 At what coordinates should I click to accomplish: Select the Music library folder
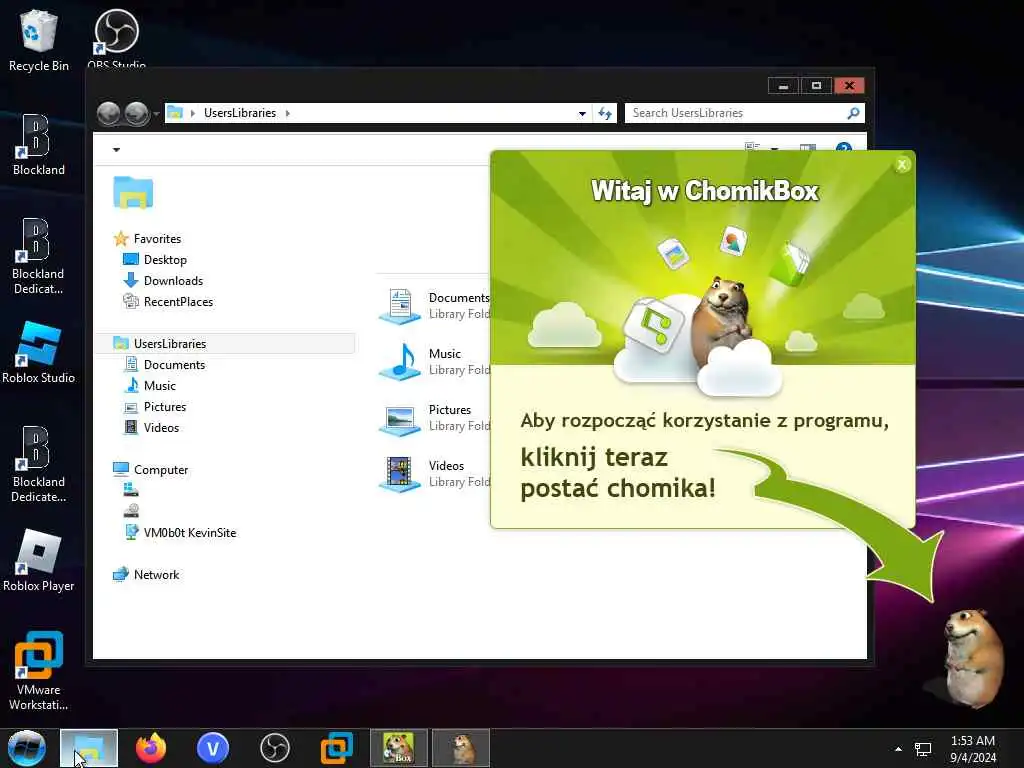point(434,362)
